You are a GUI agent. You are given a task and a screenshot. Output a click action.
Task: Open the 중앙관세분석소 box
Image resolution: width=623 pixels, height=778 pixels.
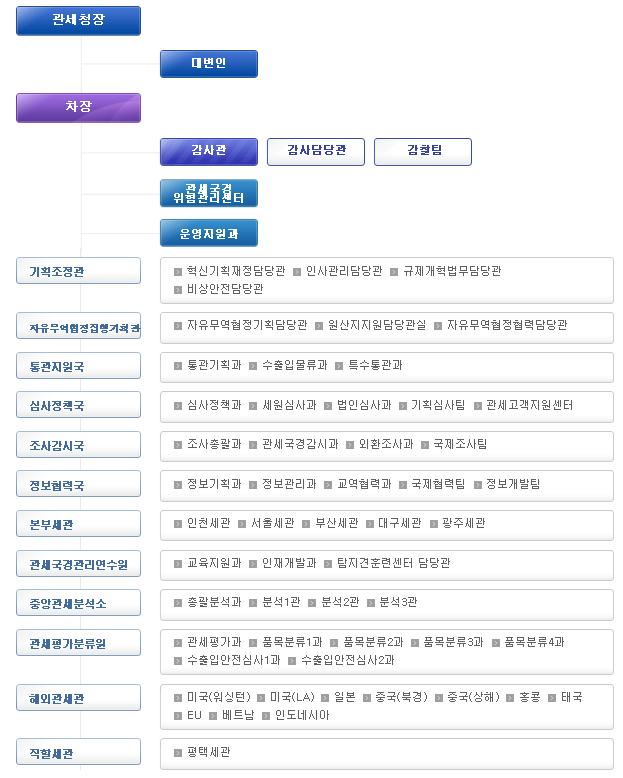coord(78,602)
